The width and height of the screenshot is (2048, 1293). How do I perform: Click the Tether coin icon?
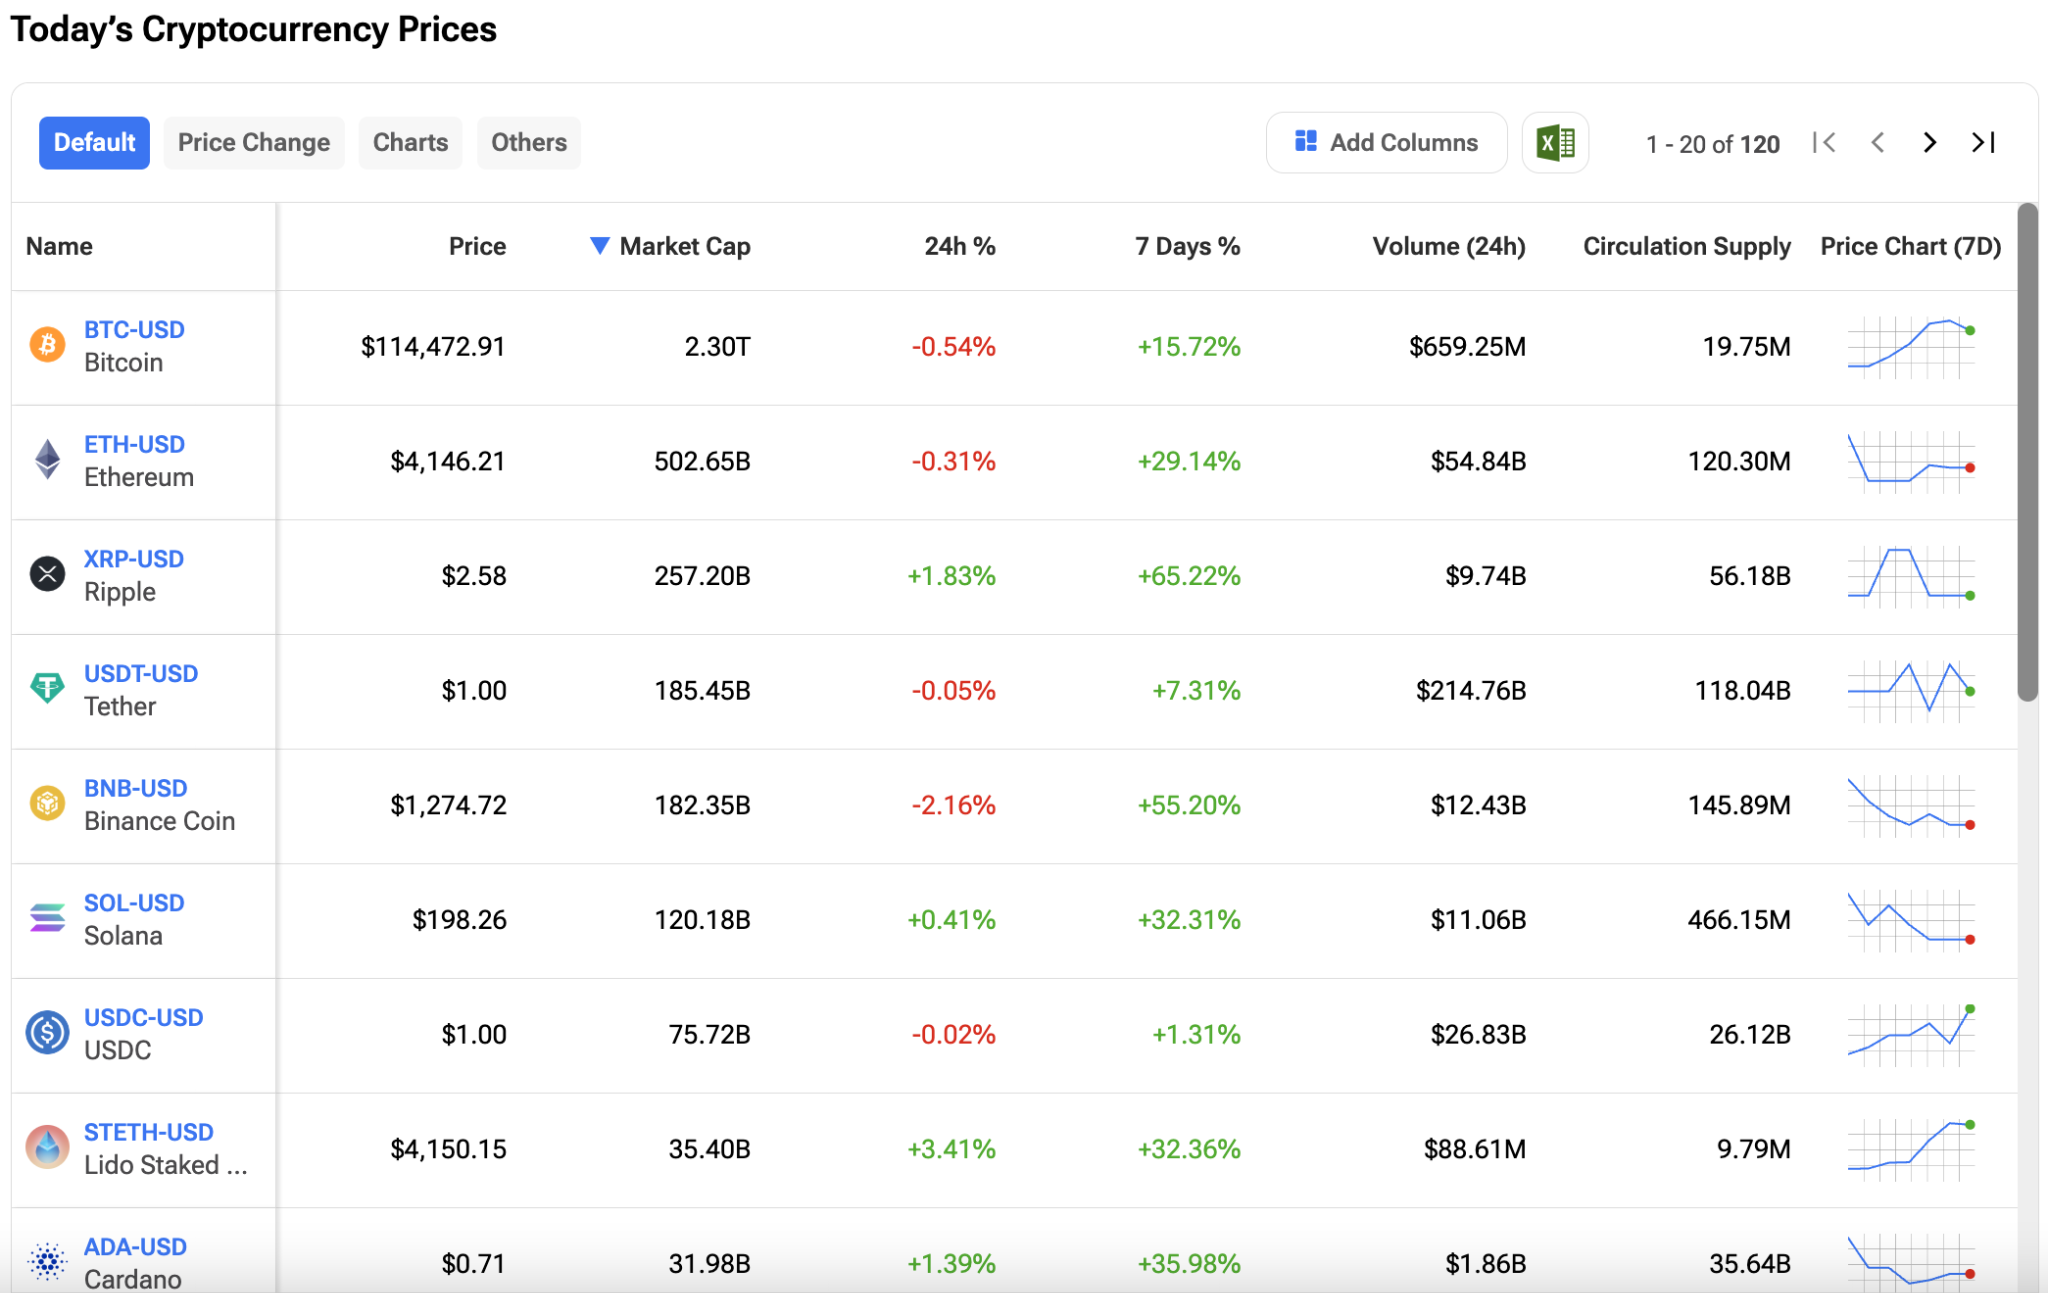(x=46, y=689)
